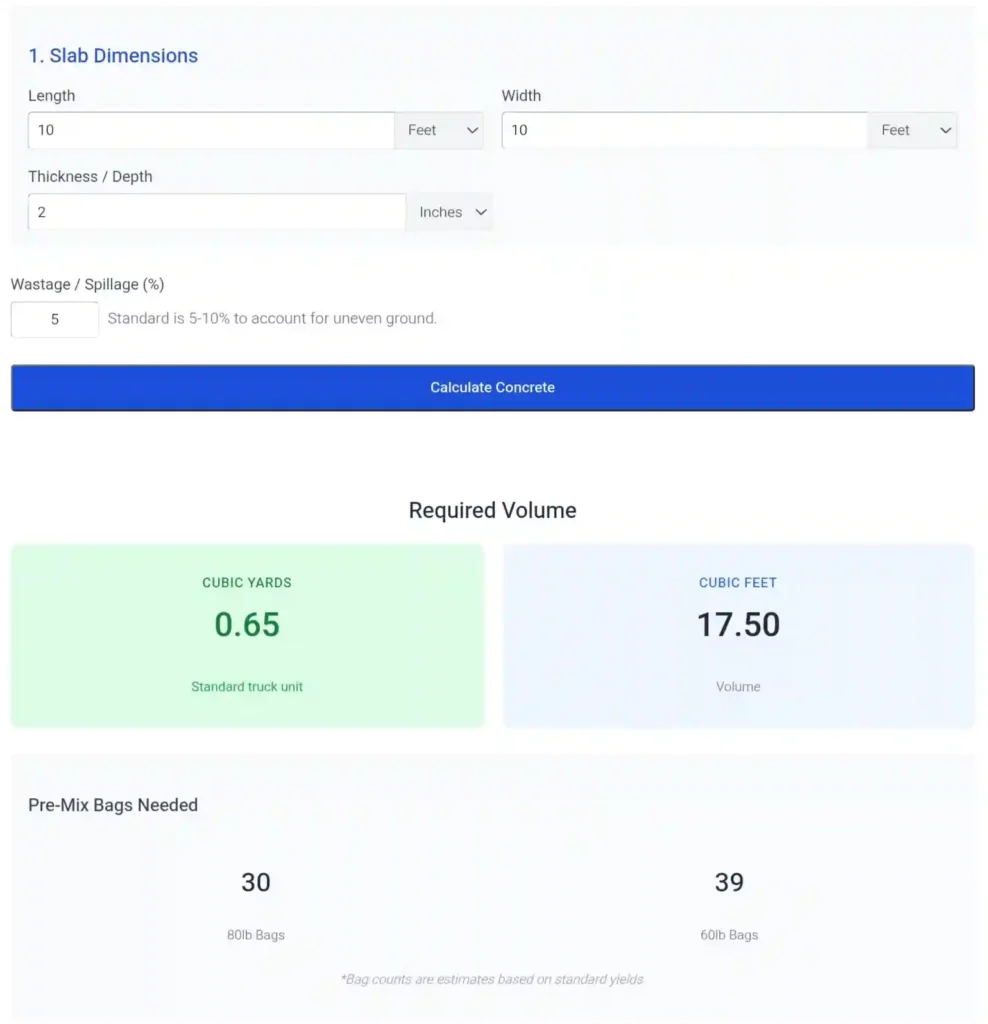988x1024 pixels.
Task: Open the Length unit dropdown showing Feet
Action: point(438,130)
